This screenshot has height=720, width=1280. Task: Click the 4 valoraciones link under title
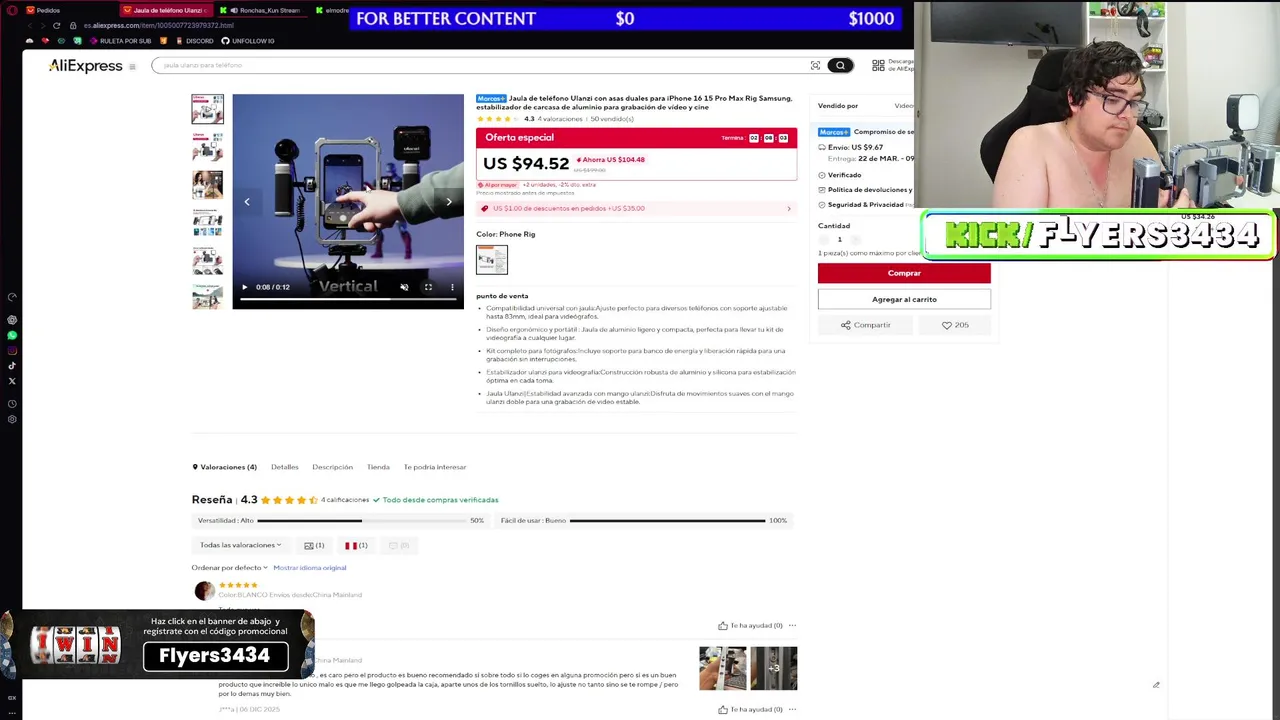point(560,119)
